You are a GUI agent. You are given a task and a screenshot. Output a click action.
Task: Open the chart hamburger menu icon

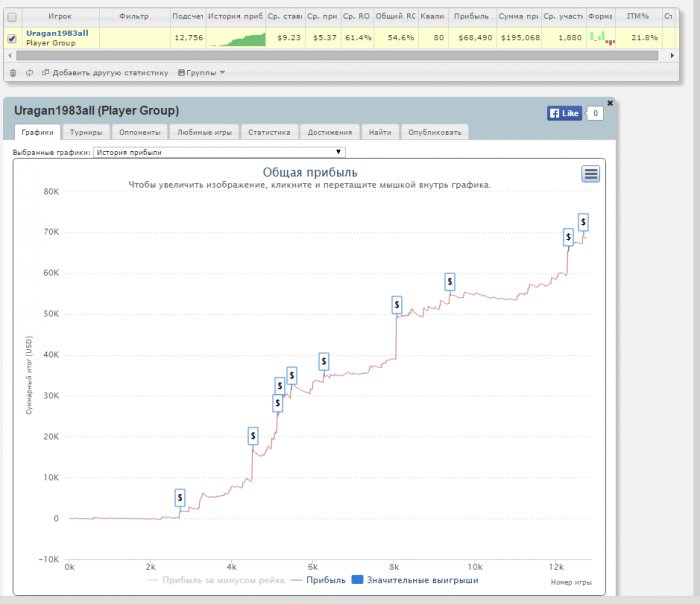click(591, 174)
